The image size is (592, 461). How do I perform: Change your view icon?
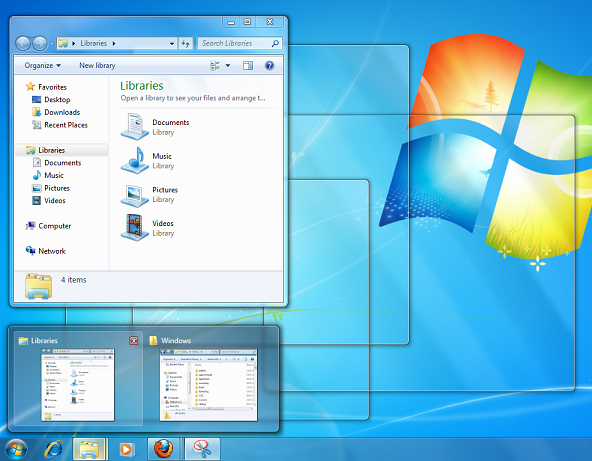click(215, 66)
